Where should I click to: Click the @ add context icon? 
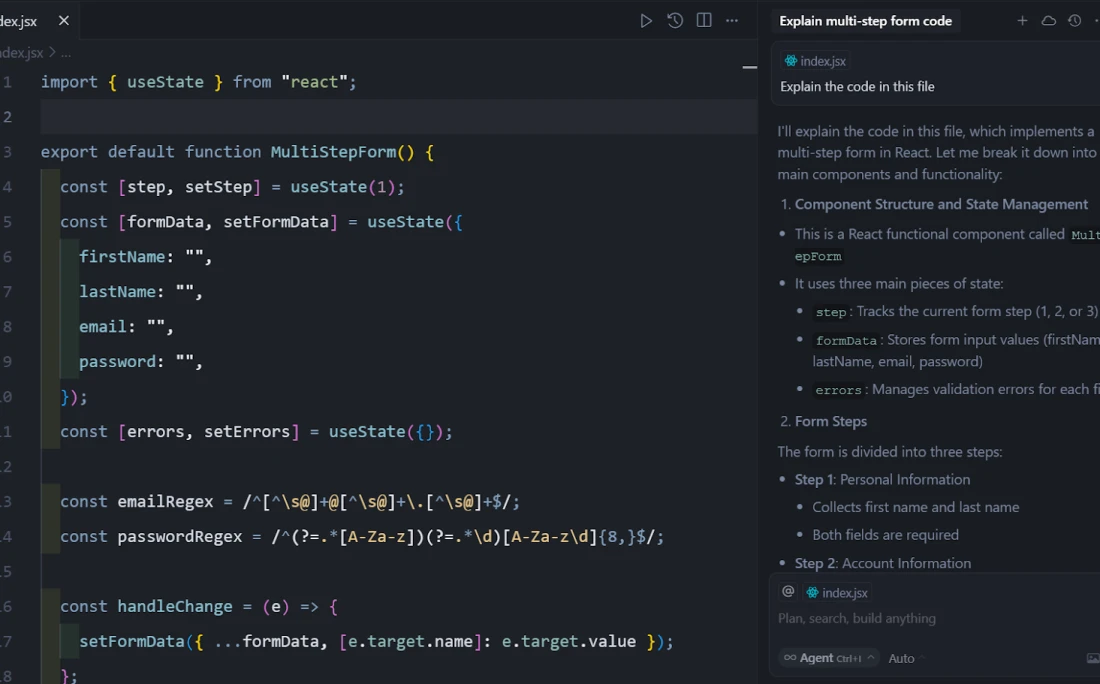point(788,592)
